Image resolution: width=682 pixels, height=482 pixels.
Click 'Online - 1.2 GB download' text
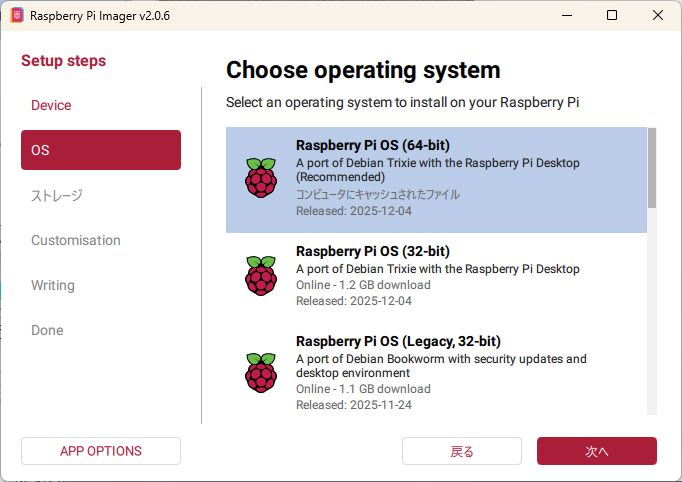click(363, 285)
